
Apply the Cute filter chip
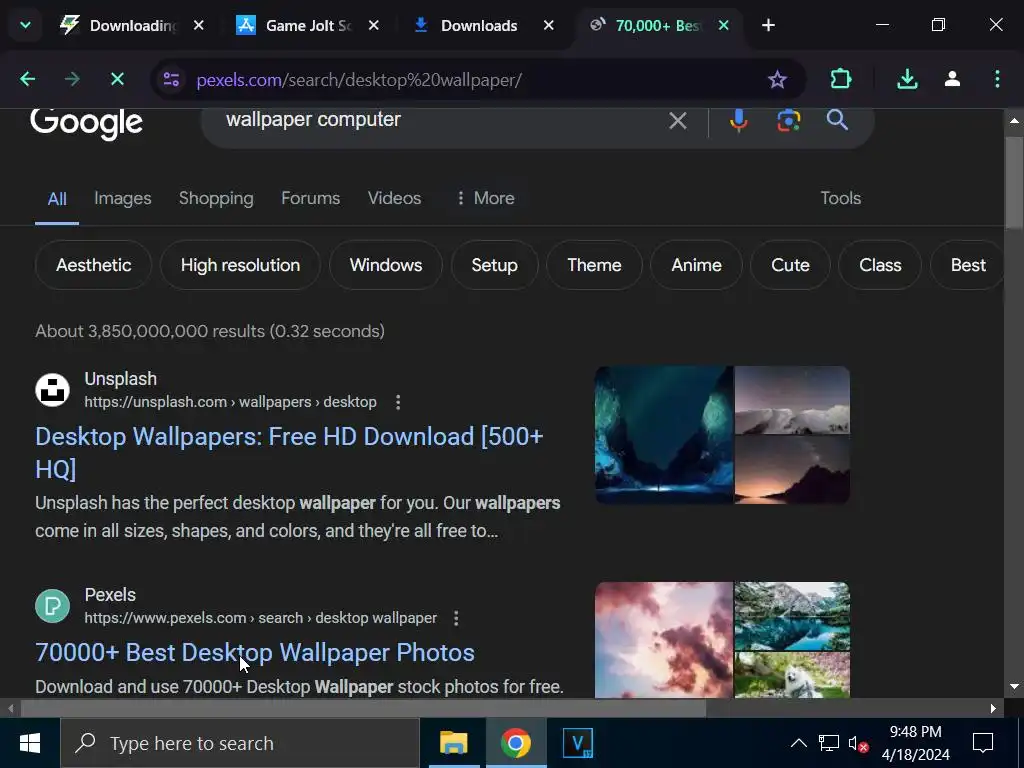click(790, 265)
